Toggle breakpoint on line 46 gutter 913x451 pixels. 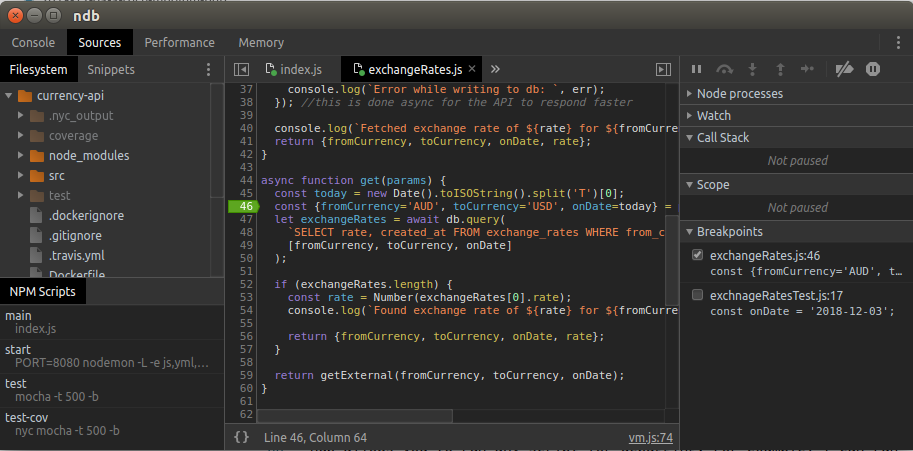coord(243,206)
